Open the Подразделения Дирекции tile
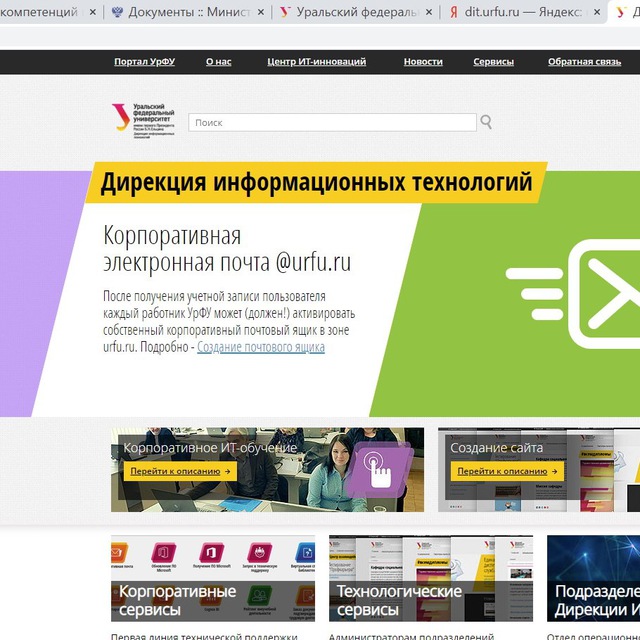Viewport: 640px width, 640px height. [593, 578]
